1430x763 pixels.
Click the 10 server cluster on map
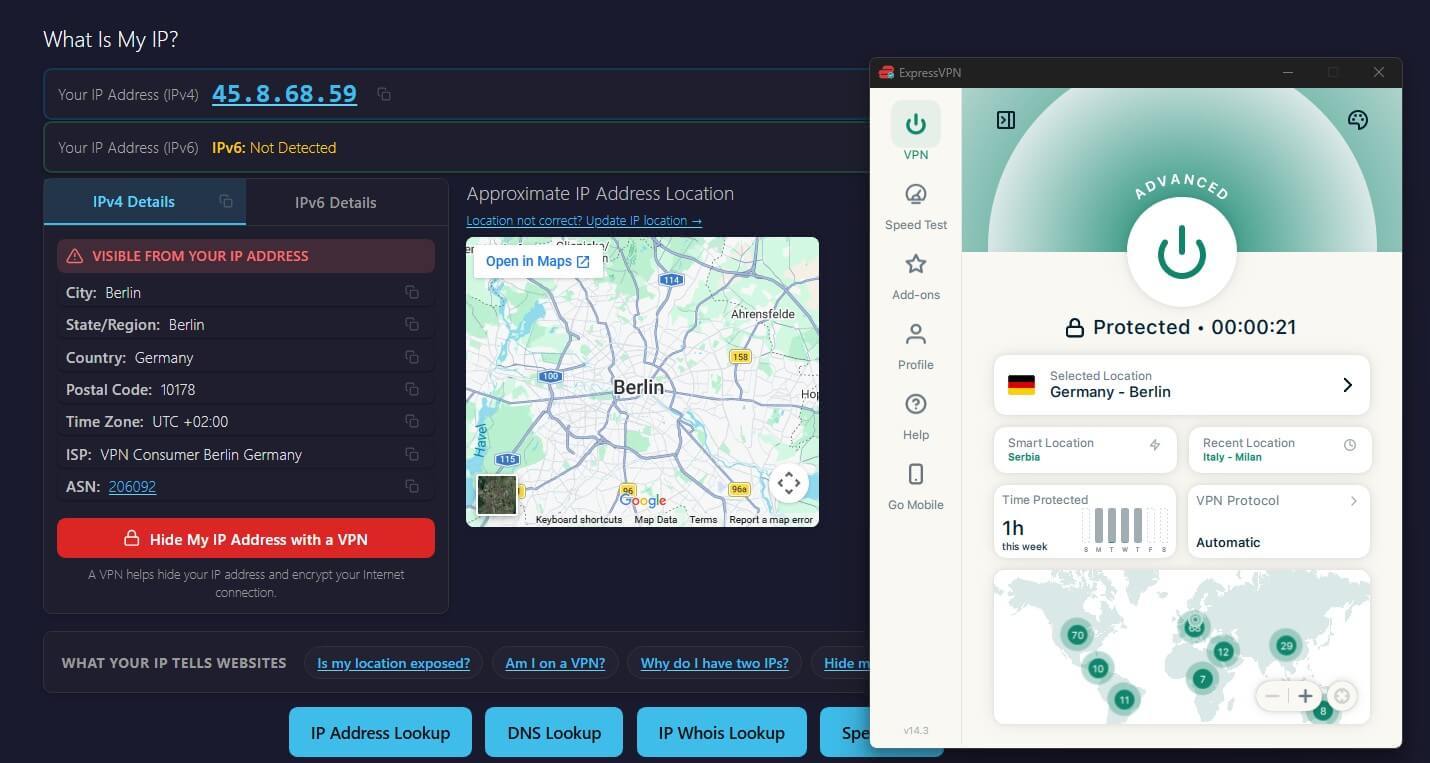(x=1098, y=668)
